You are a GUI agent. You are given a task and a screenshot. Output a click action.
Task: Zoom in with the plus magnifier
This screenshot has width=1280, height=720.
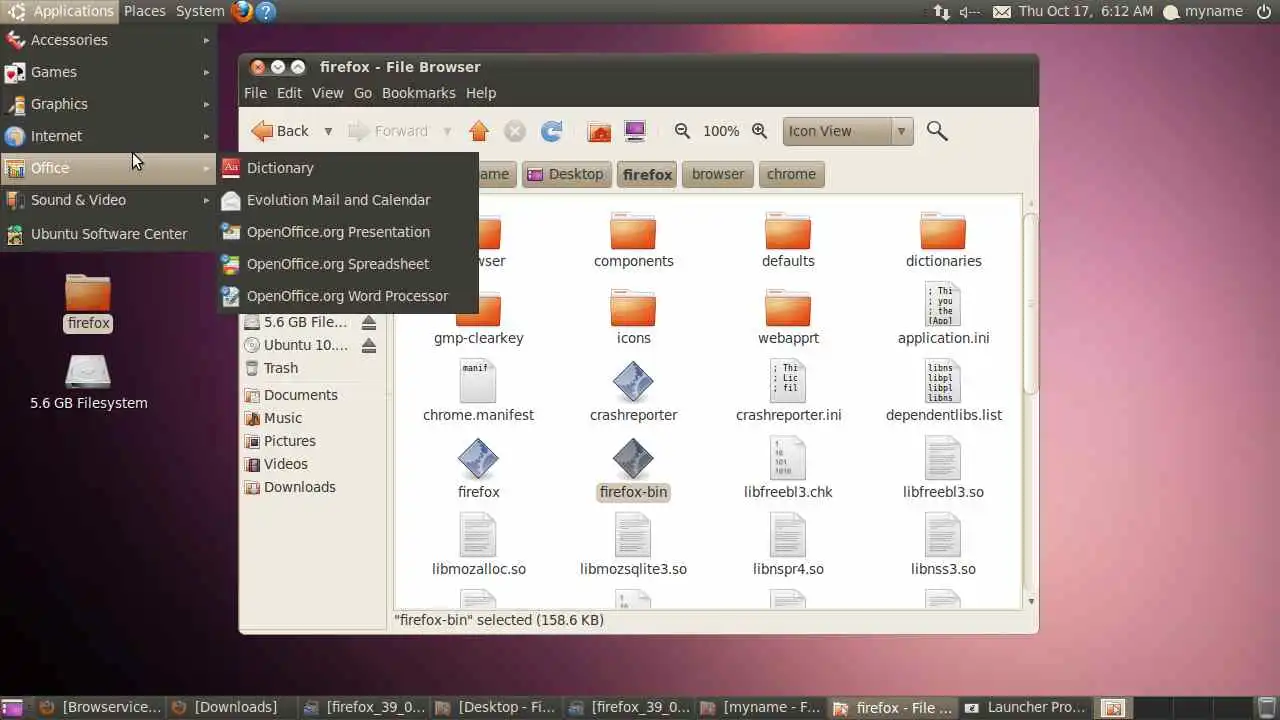point(759,131)
